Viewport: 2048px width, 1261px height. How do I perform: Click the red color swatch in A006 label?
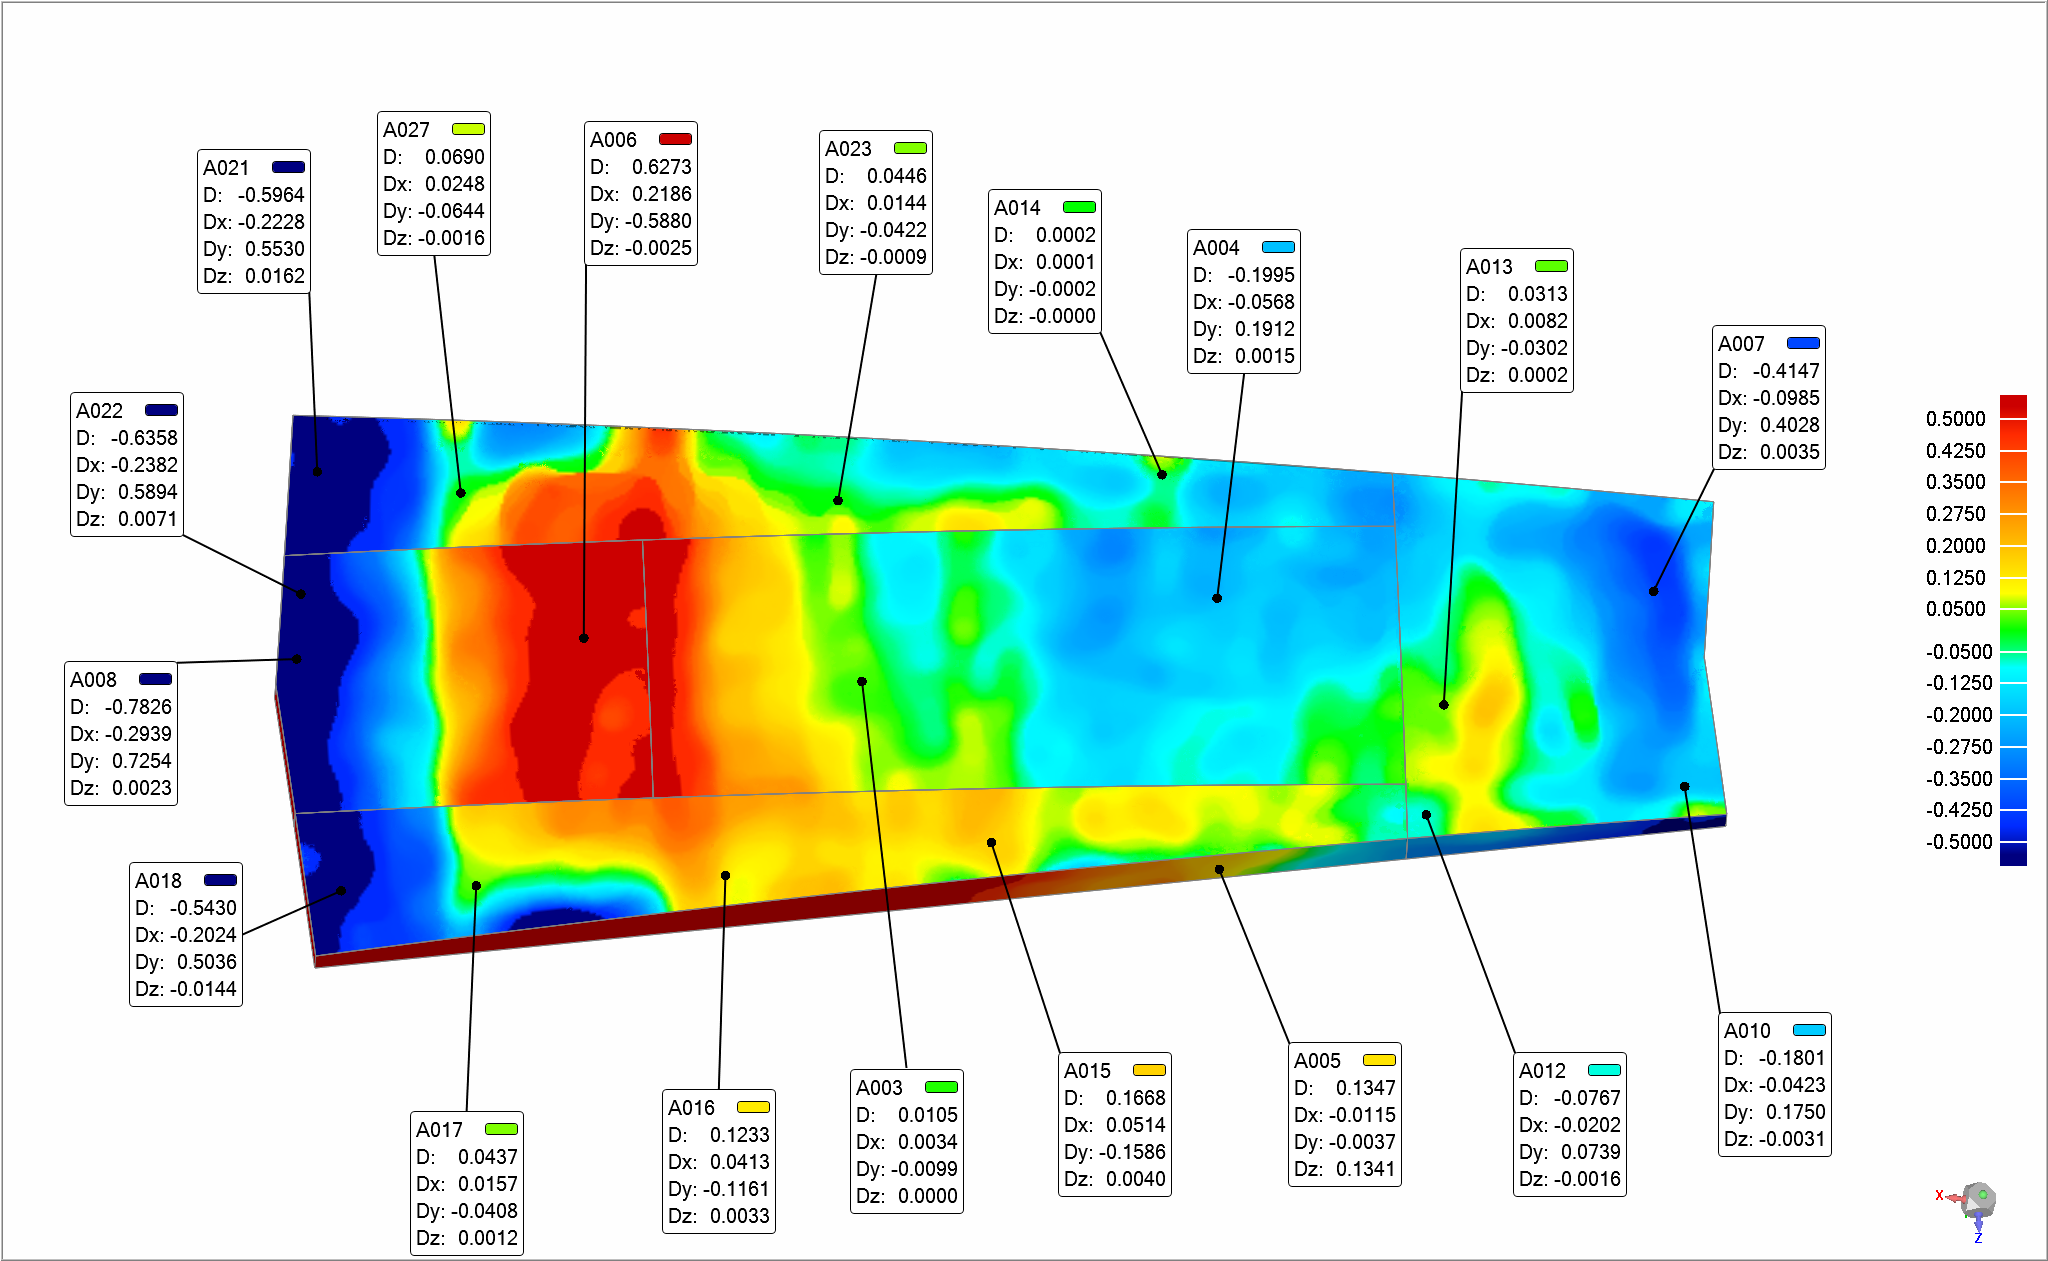point(675,139)
